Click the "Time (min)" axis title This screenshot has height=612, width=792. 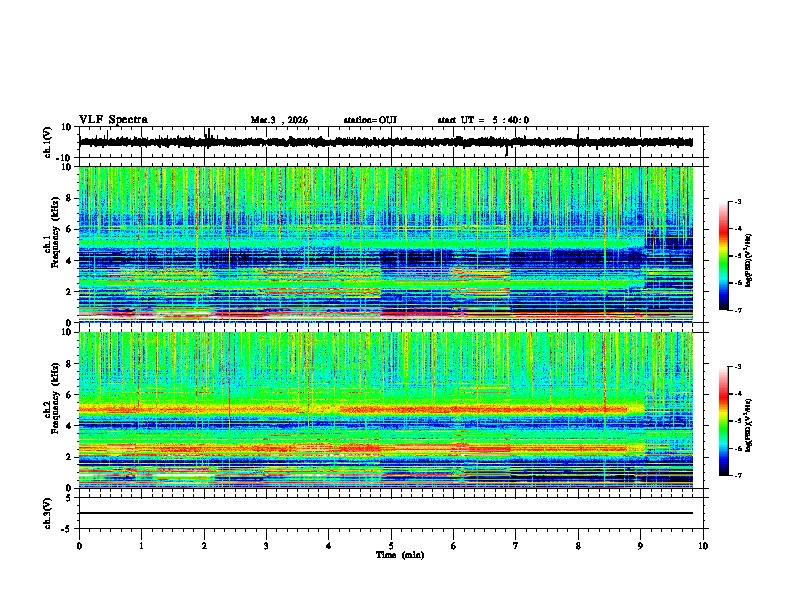[400, 555]
